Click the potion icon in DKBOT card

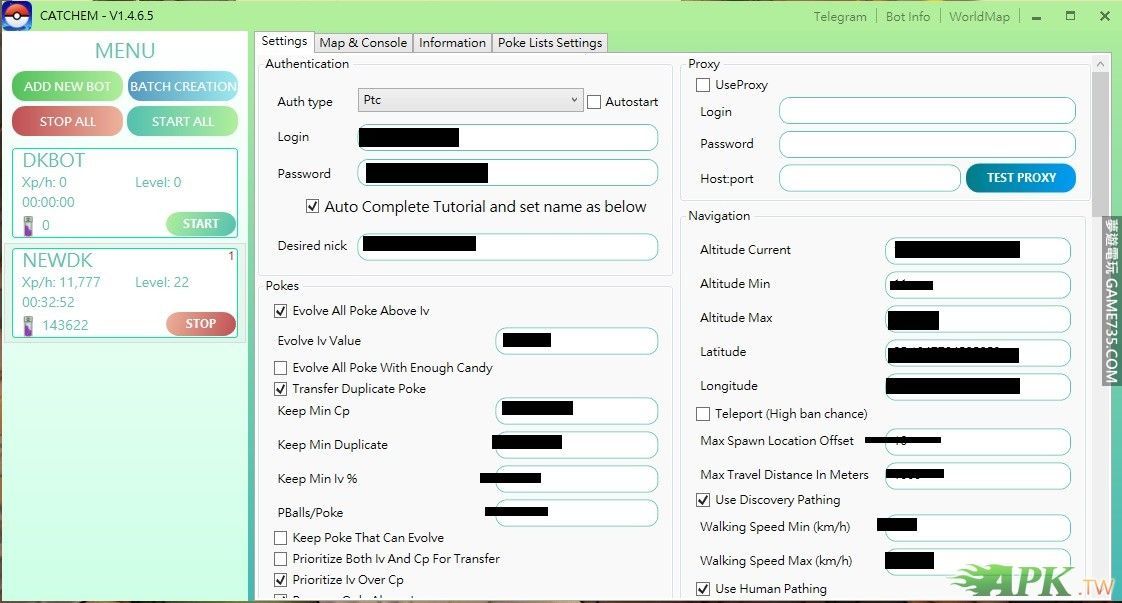[x=28, y=225]
